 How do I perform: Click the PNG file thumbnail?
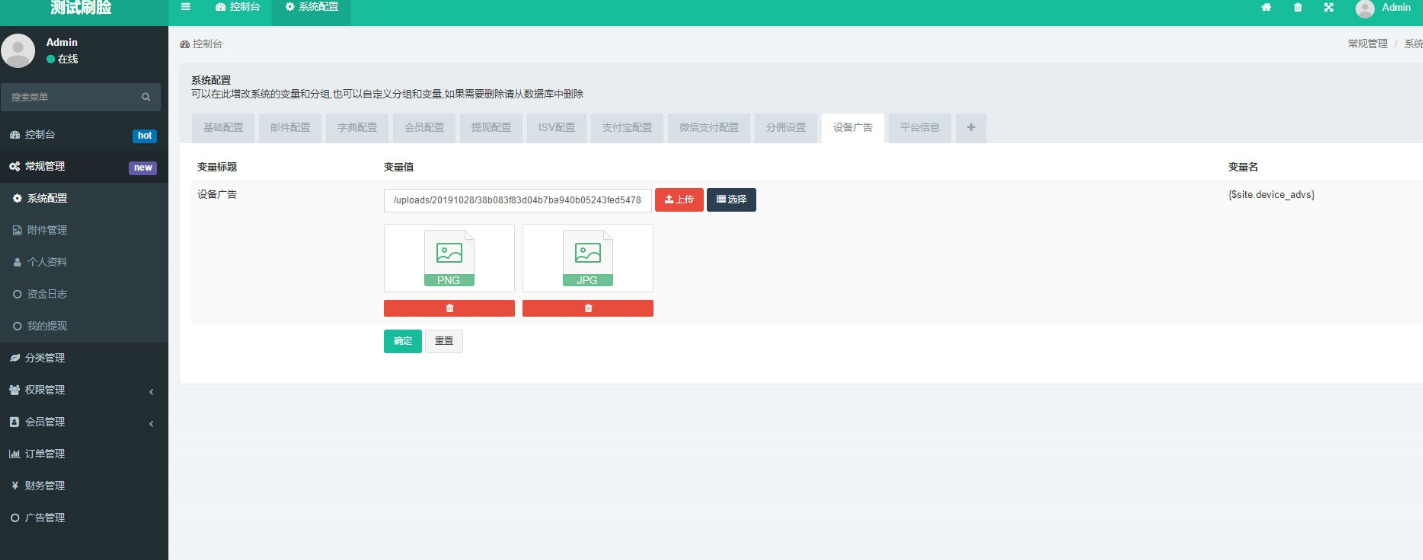click(x=449, y=258)
